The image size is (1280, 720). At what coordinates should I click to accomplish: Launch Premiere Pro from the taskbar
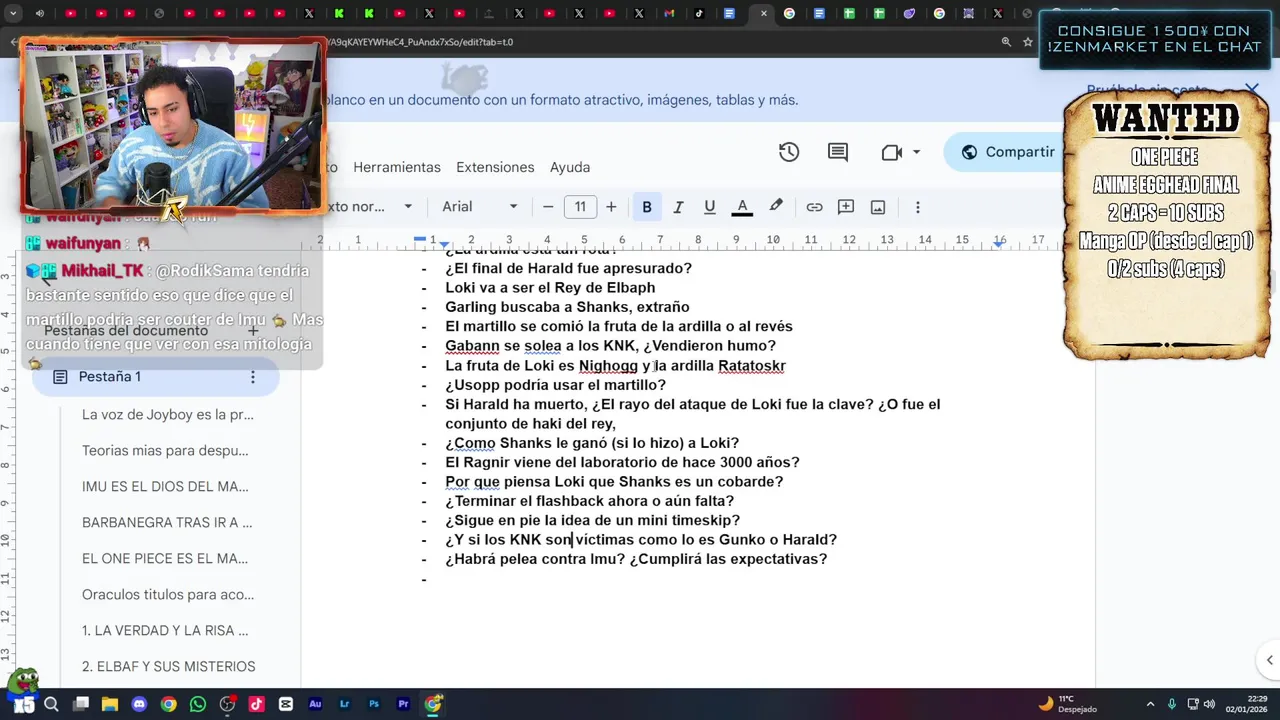point(403,704)
